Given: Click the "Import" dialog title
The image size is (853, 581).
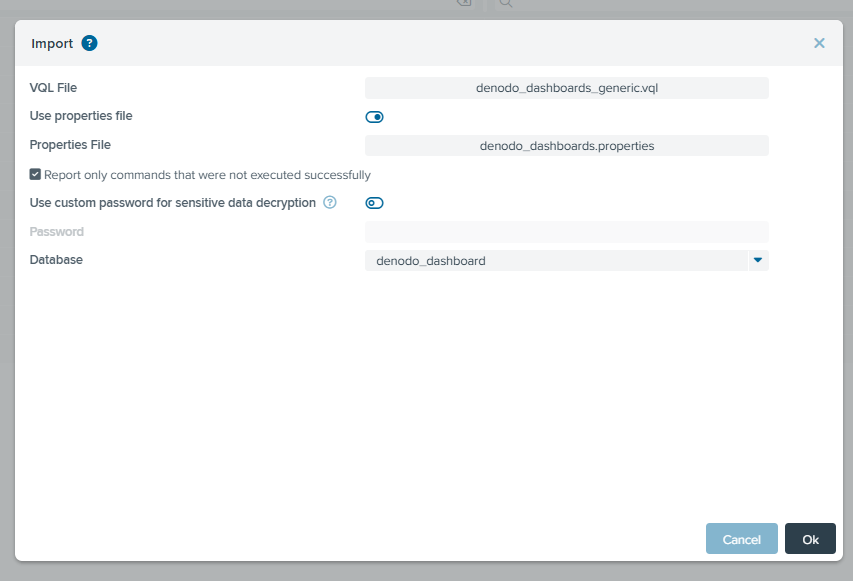Looking at the screenshot, I should [52, 44].
